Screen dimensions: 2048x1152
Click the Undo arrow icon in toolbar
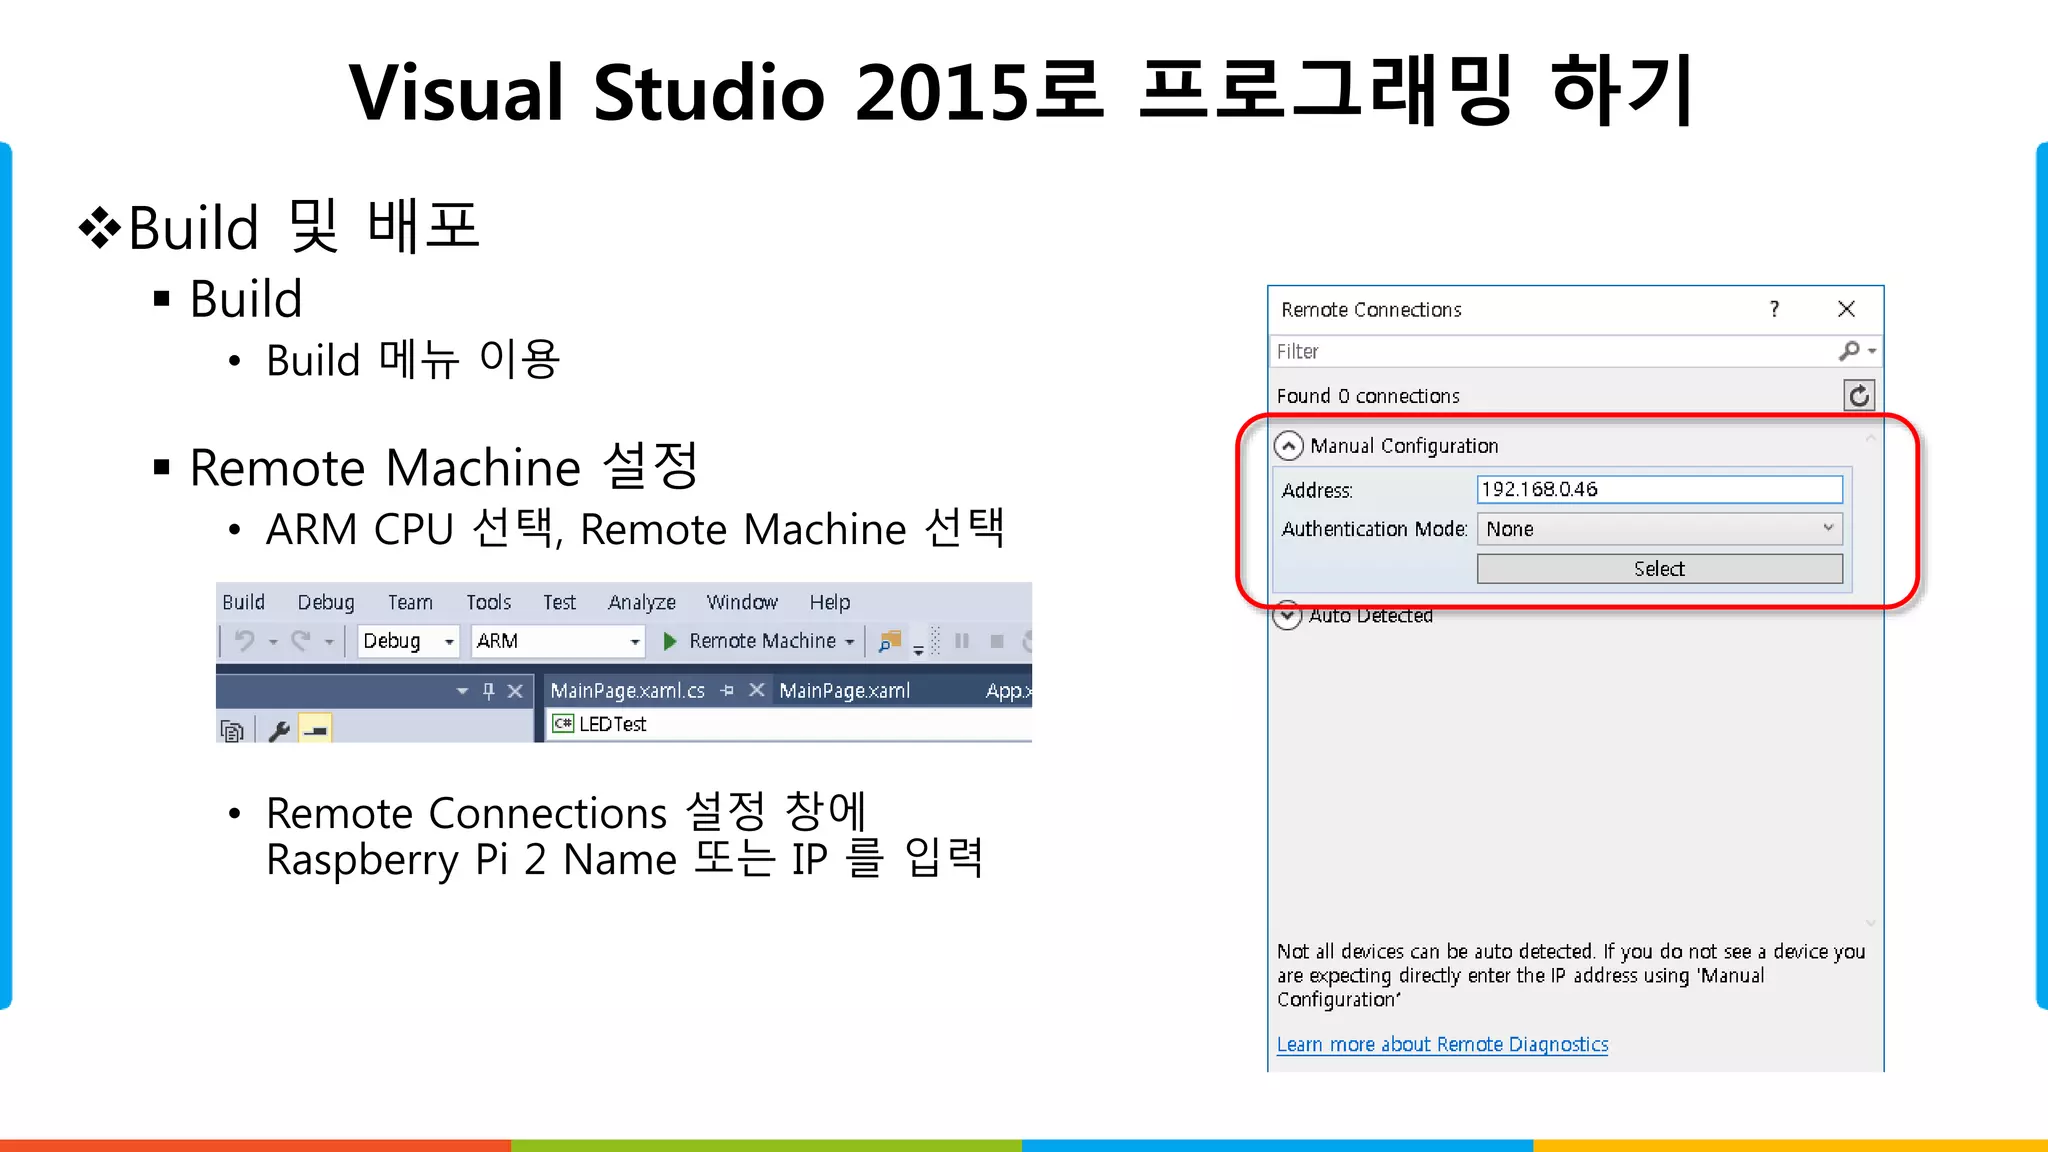pos(244,640)
